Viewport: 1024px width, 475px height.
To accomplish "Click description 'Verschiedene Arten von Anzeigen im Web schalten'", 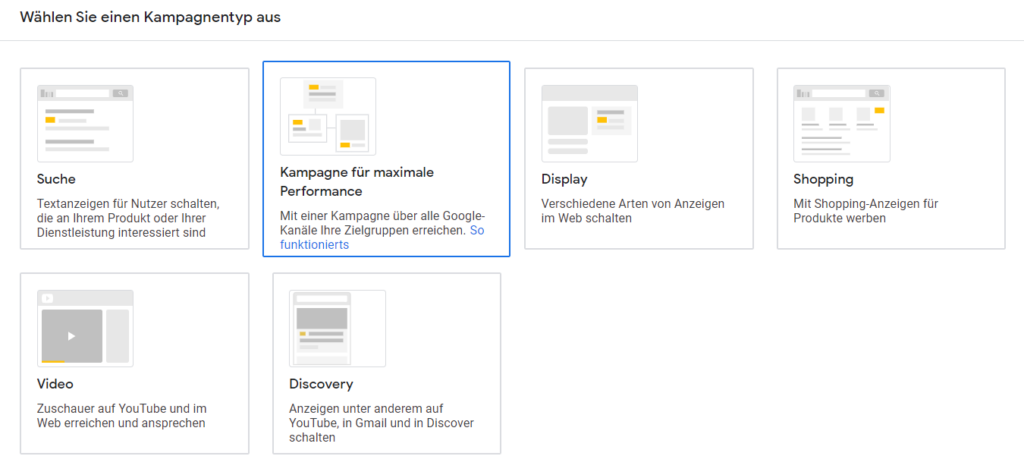I will [633, 210].
